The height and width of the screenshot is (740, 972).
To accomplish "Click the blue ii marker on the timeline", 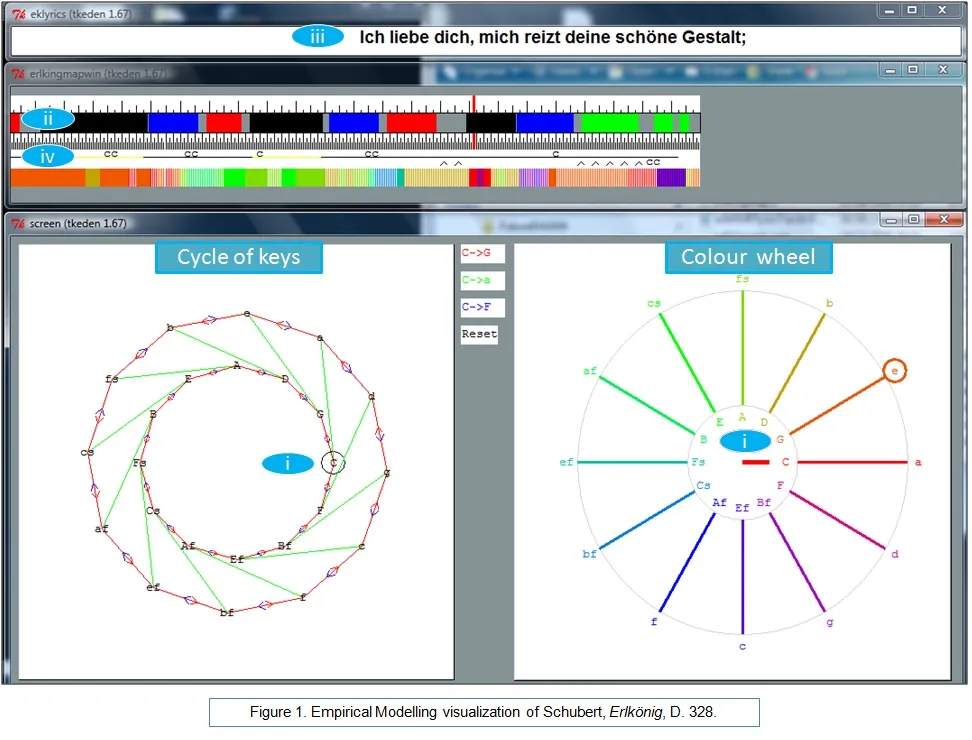I will [x=48, y=118].
